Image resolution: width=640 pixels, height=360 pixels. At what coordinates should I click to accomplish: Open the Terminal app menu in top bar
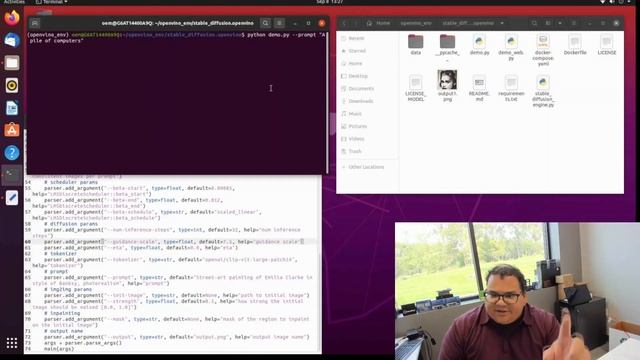pos(52,2)
